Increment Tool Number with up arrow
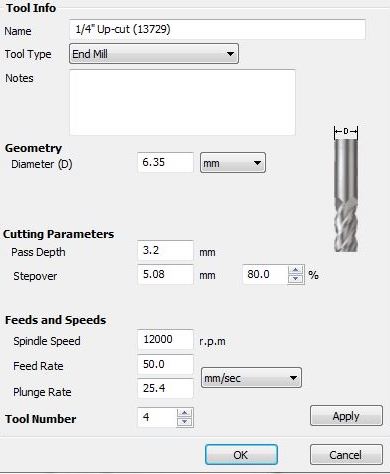The height and width of the screenshot is (474, 390). click(184, 413)
